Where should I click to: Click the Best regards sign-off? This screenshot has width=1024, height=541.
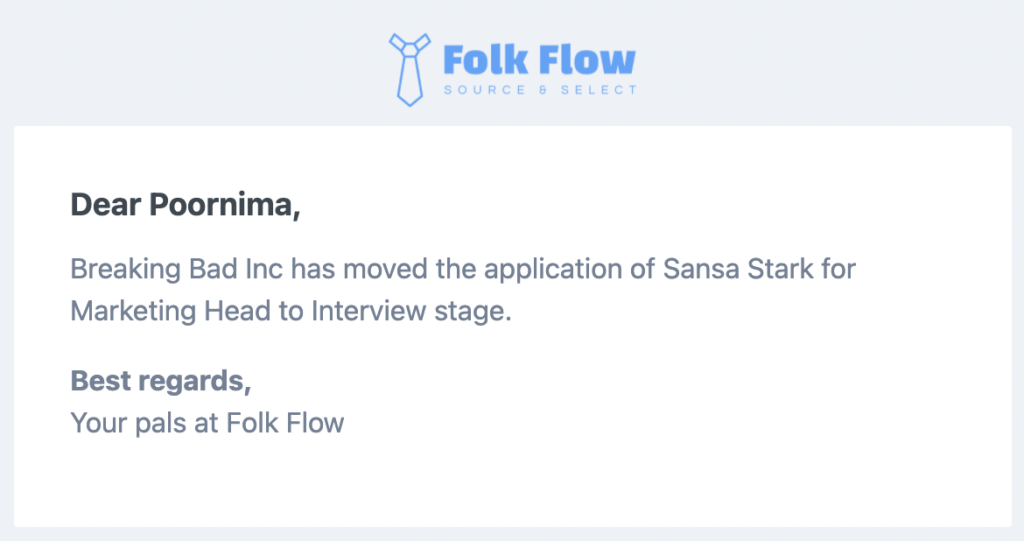click(161, 381)
